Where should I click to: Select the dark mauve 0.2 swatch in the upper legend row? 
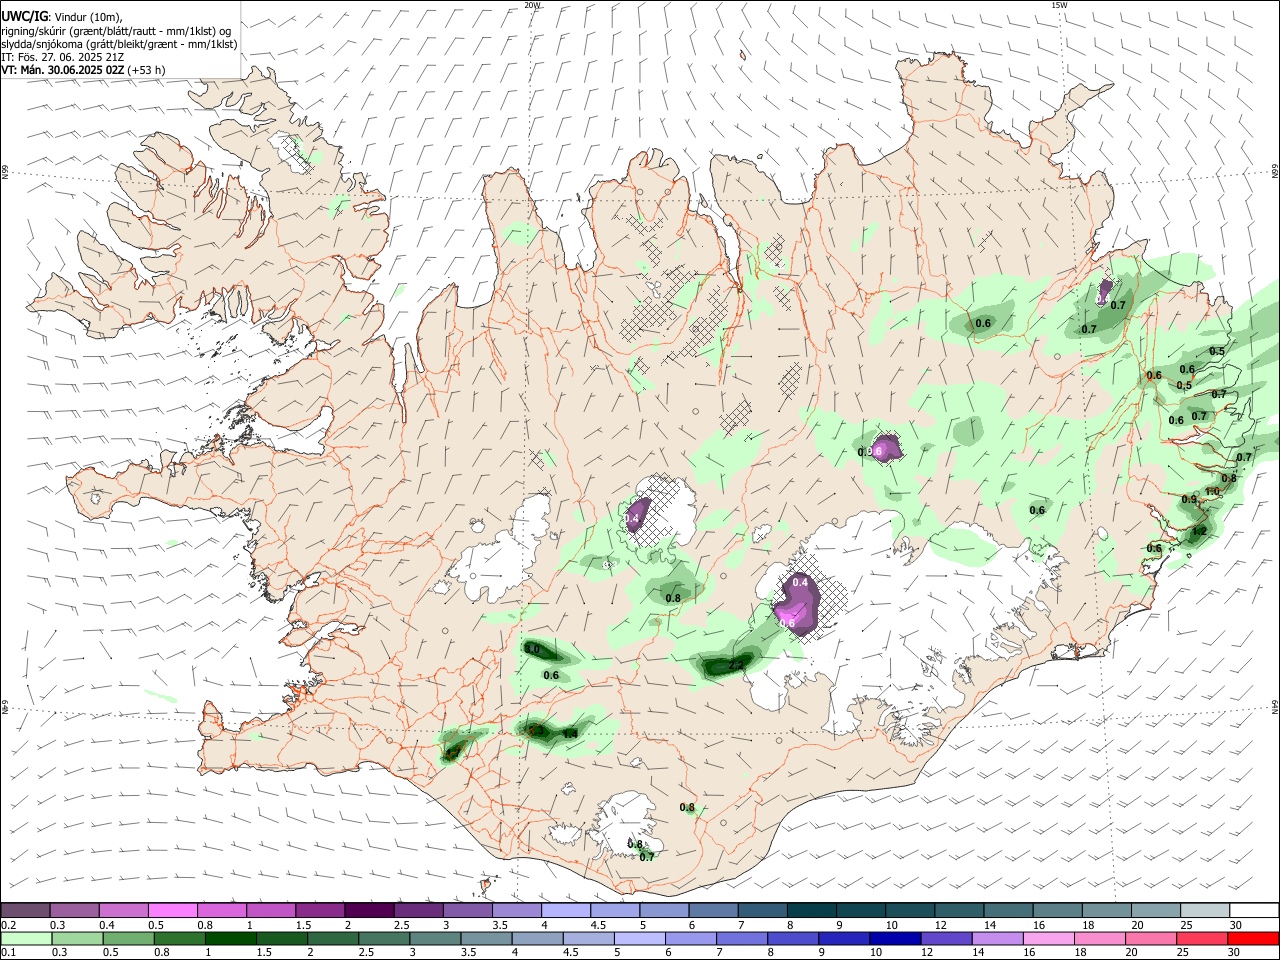(25, 910)
